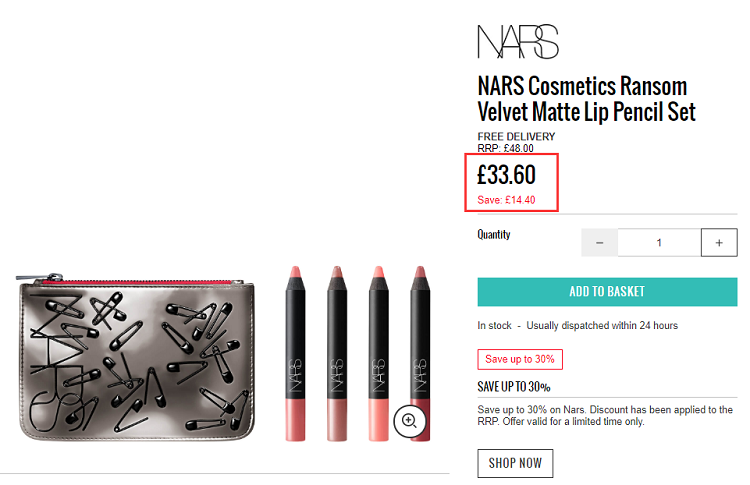Click the 'SAVE UP TO 30%' offer heading
The height and width of the screenshot is (485, 750).
[x=514, y=386]
